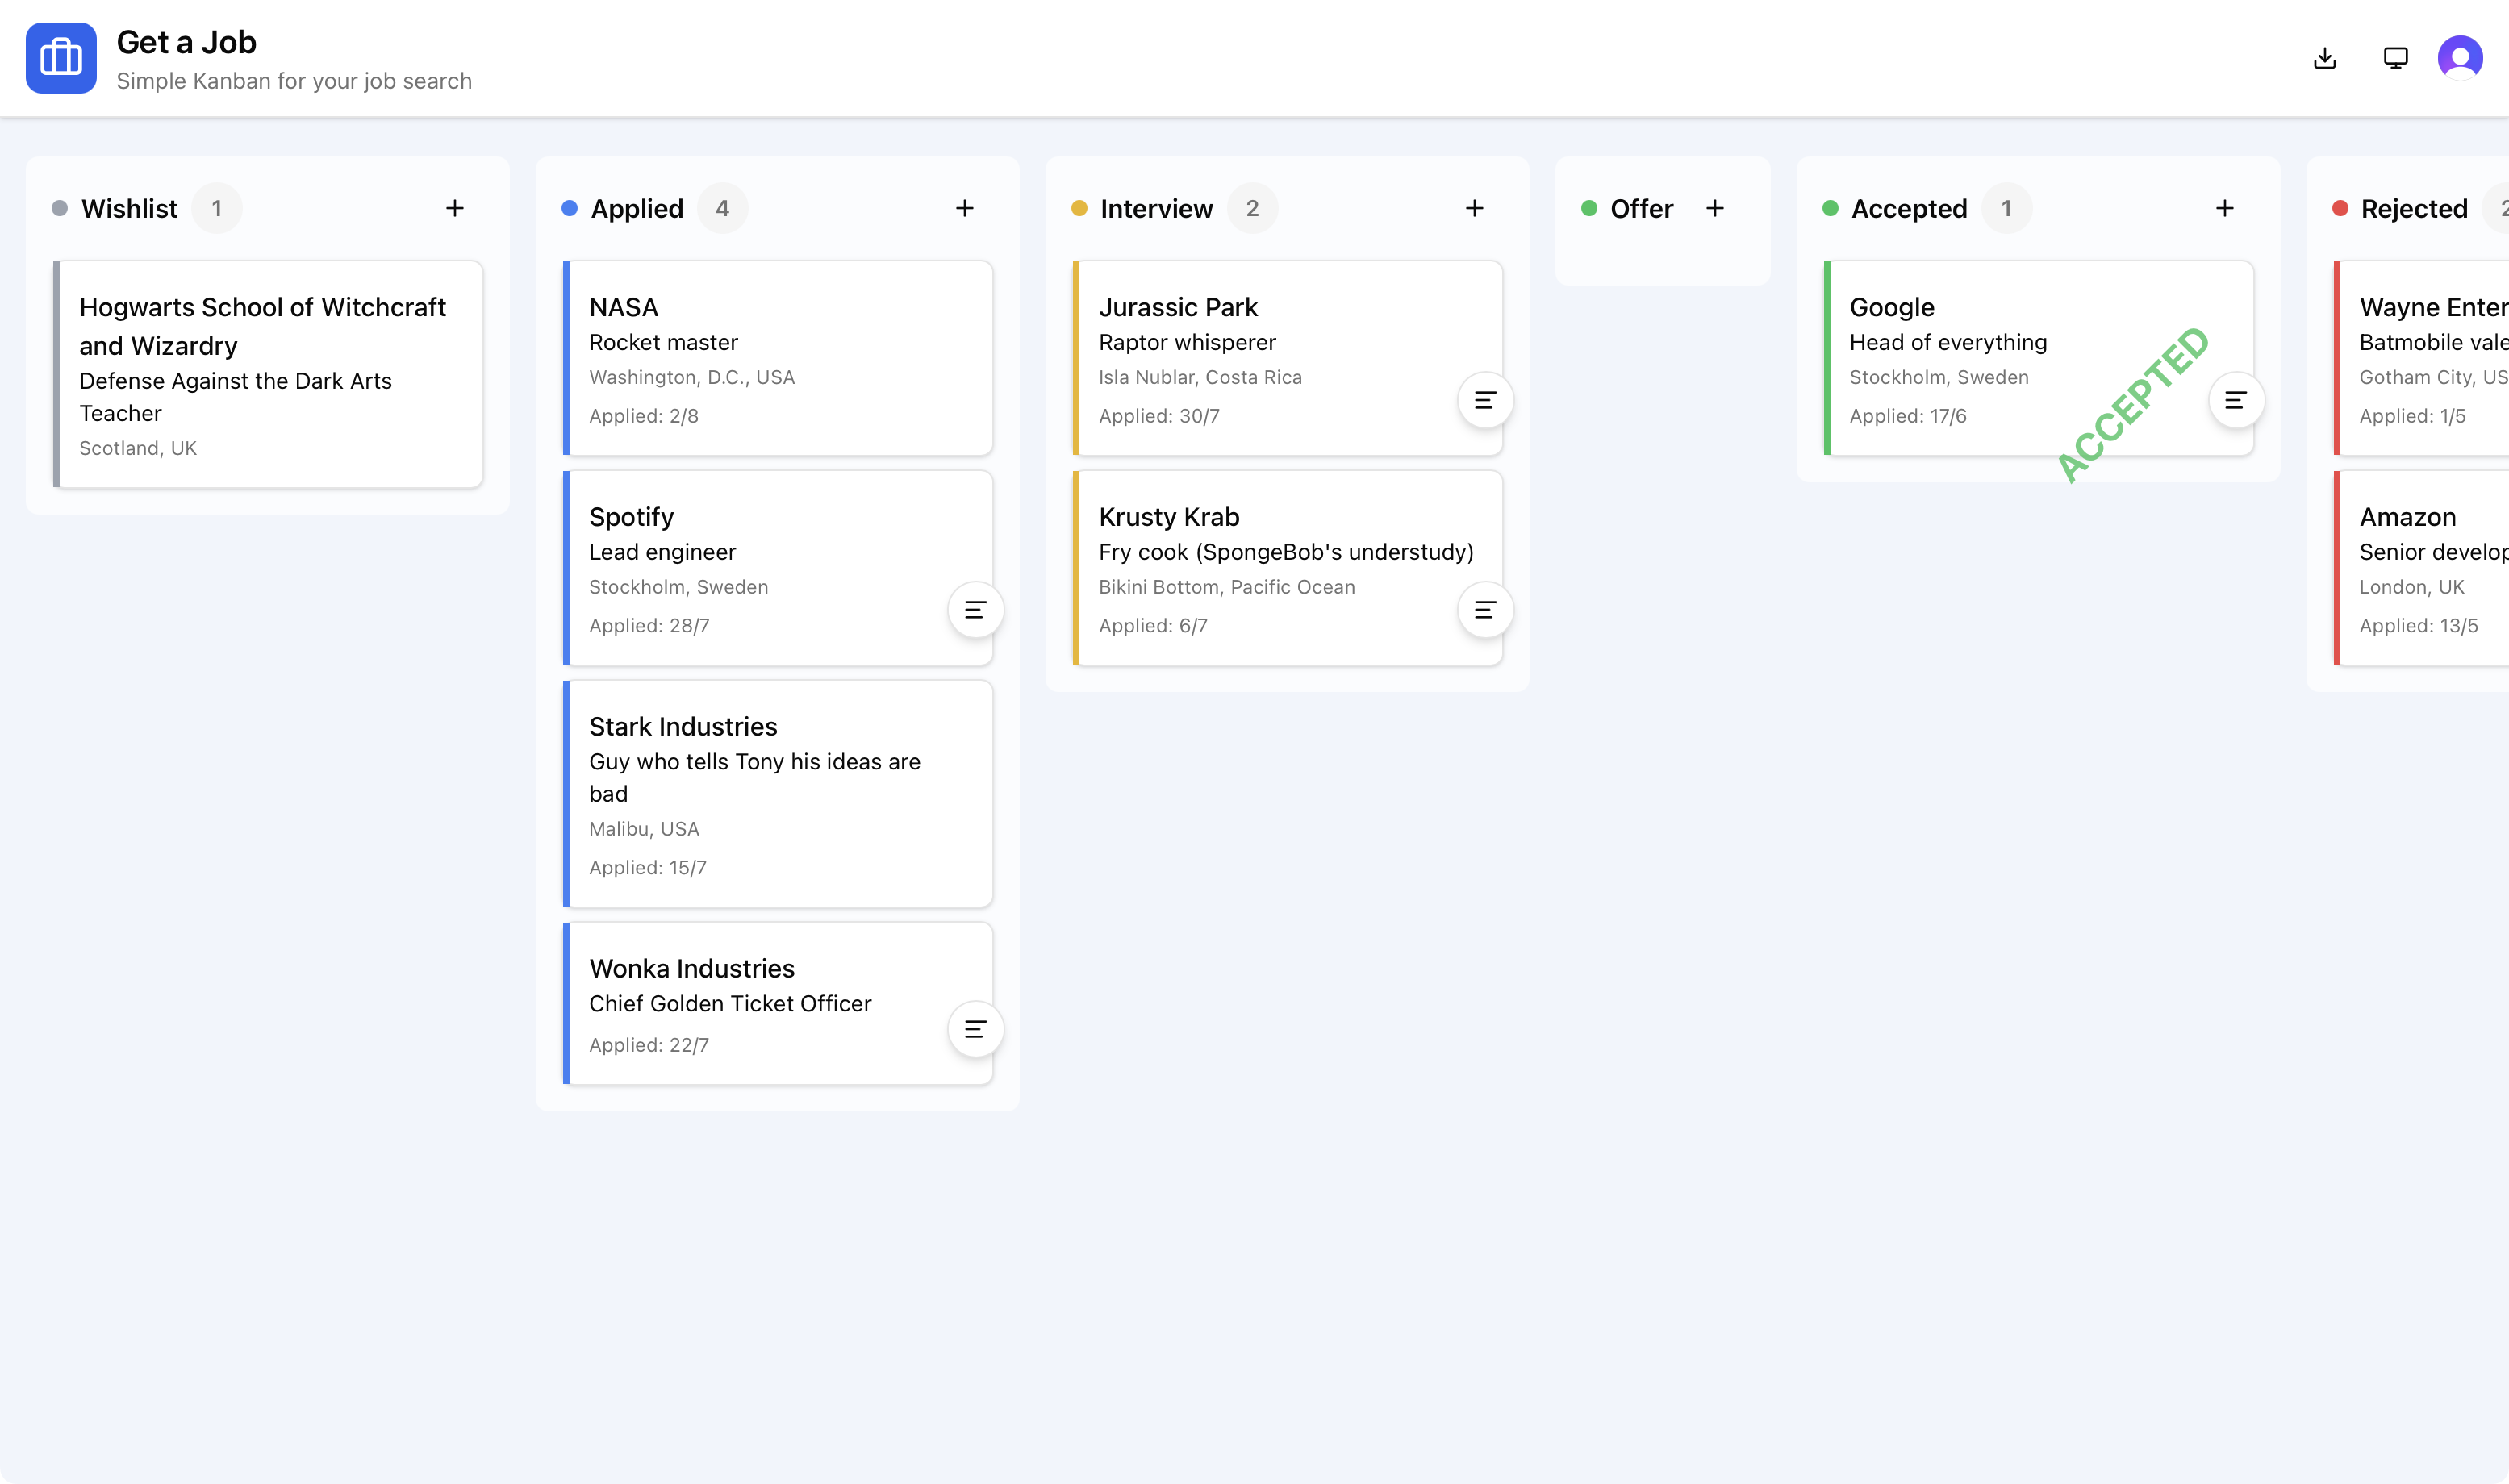
Task: Click Fry cook role text
Action: coord(1286,552)
